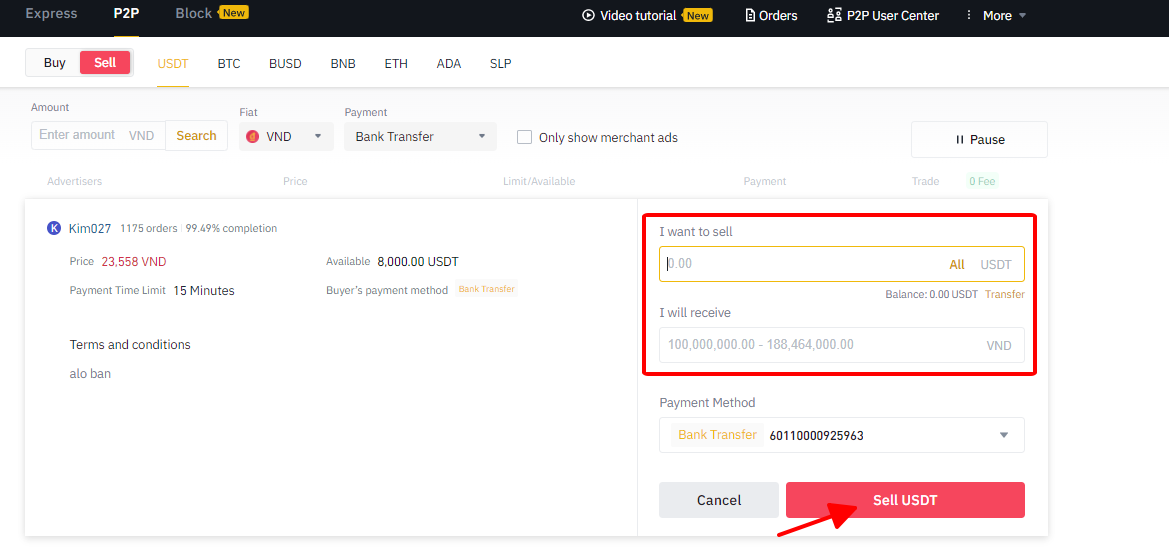Select the P2P tab
The width and height of the screenshot is (1169, 547).
(126, 13)
